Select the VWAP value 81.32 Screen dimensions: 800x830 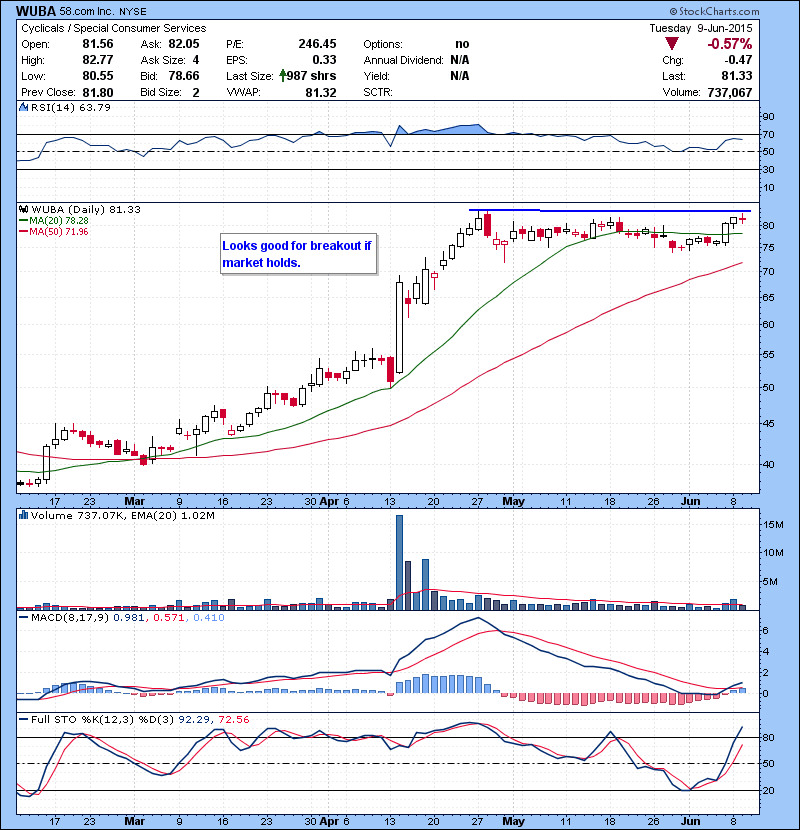click(321, 92)
